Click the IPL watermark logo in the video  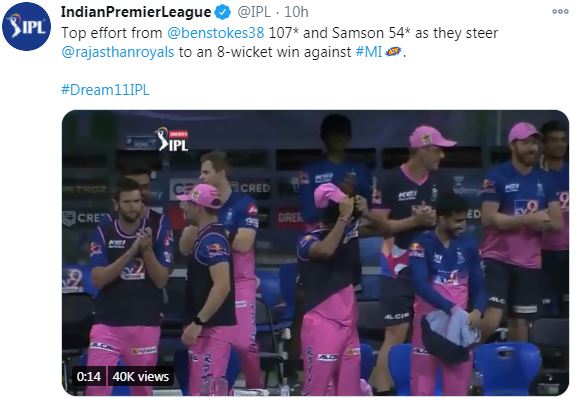pyautogui.click(x=172, y=139)
